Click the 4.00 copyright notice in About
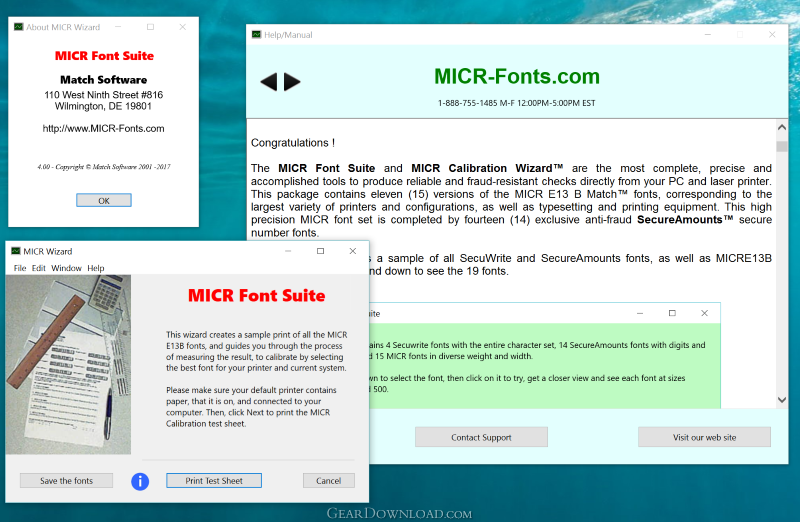Screen dimensions: 800x522 (x=104, y=167)
